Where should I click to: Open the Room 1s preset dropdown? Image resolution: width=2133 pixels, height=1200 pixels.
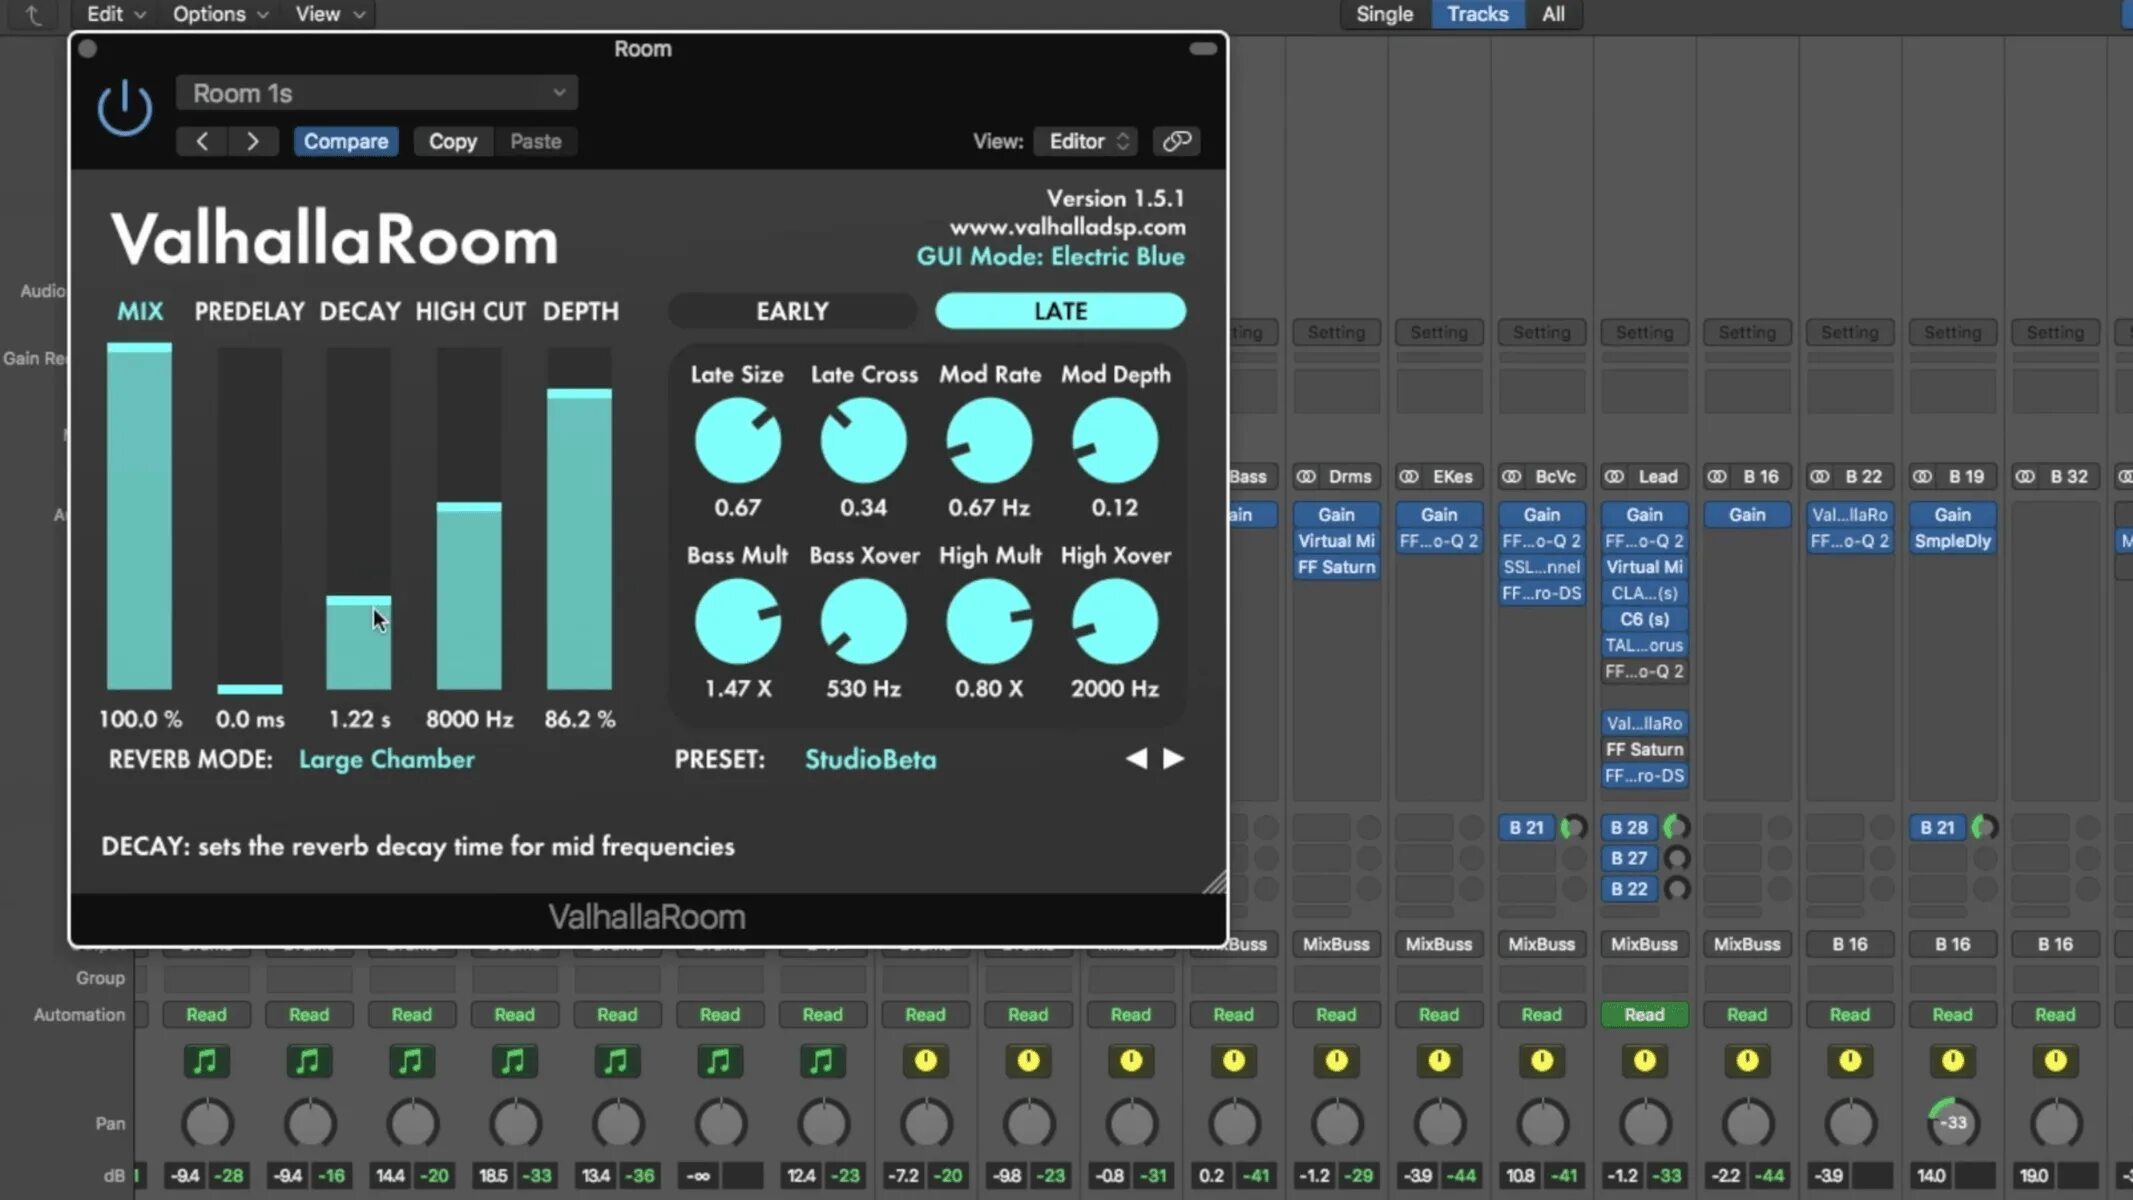coord(377,92)
